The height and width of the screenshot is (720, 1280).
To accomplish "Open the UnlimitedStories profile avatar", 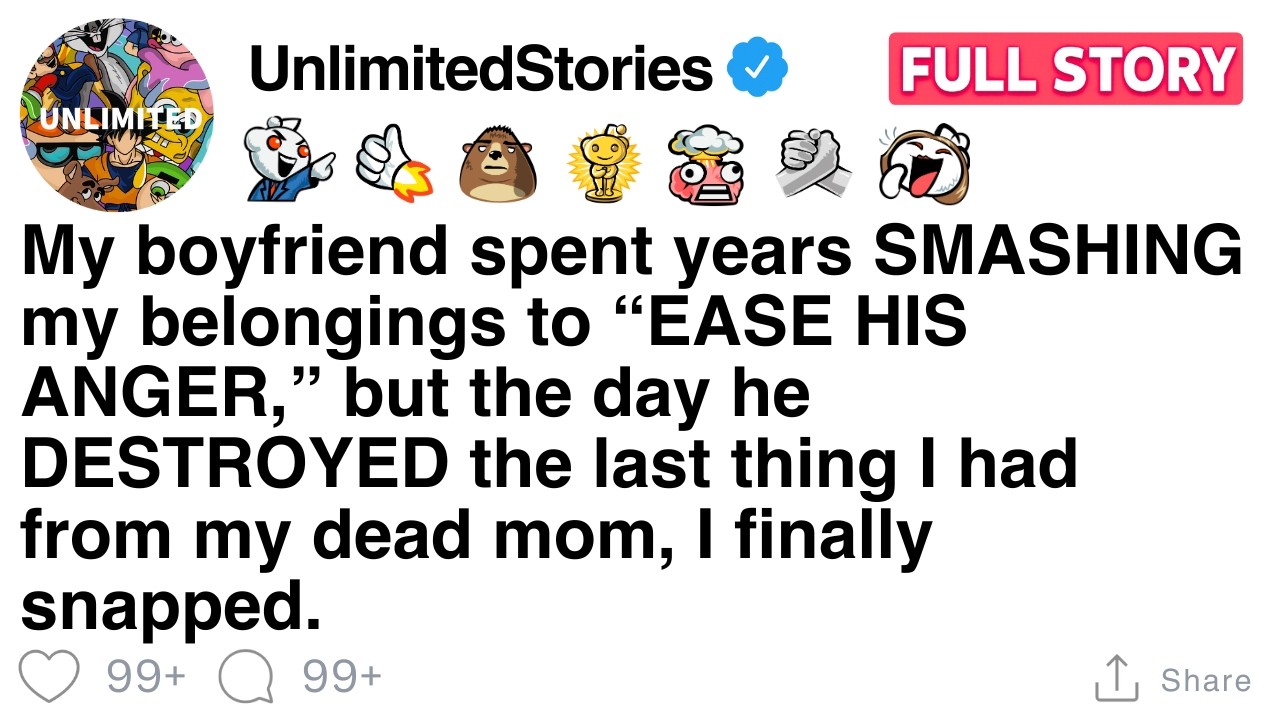I will (117, 113).
